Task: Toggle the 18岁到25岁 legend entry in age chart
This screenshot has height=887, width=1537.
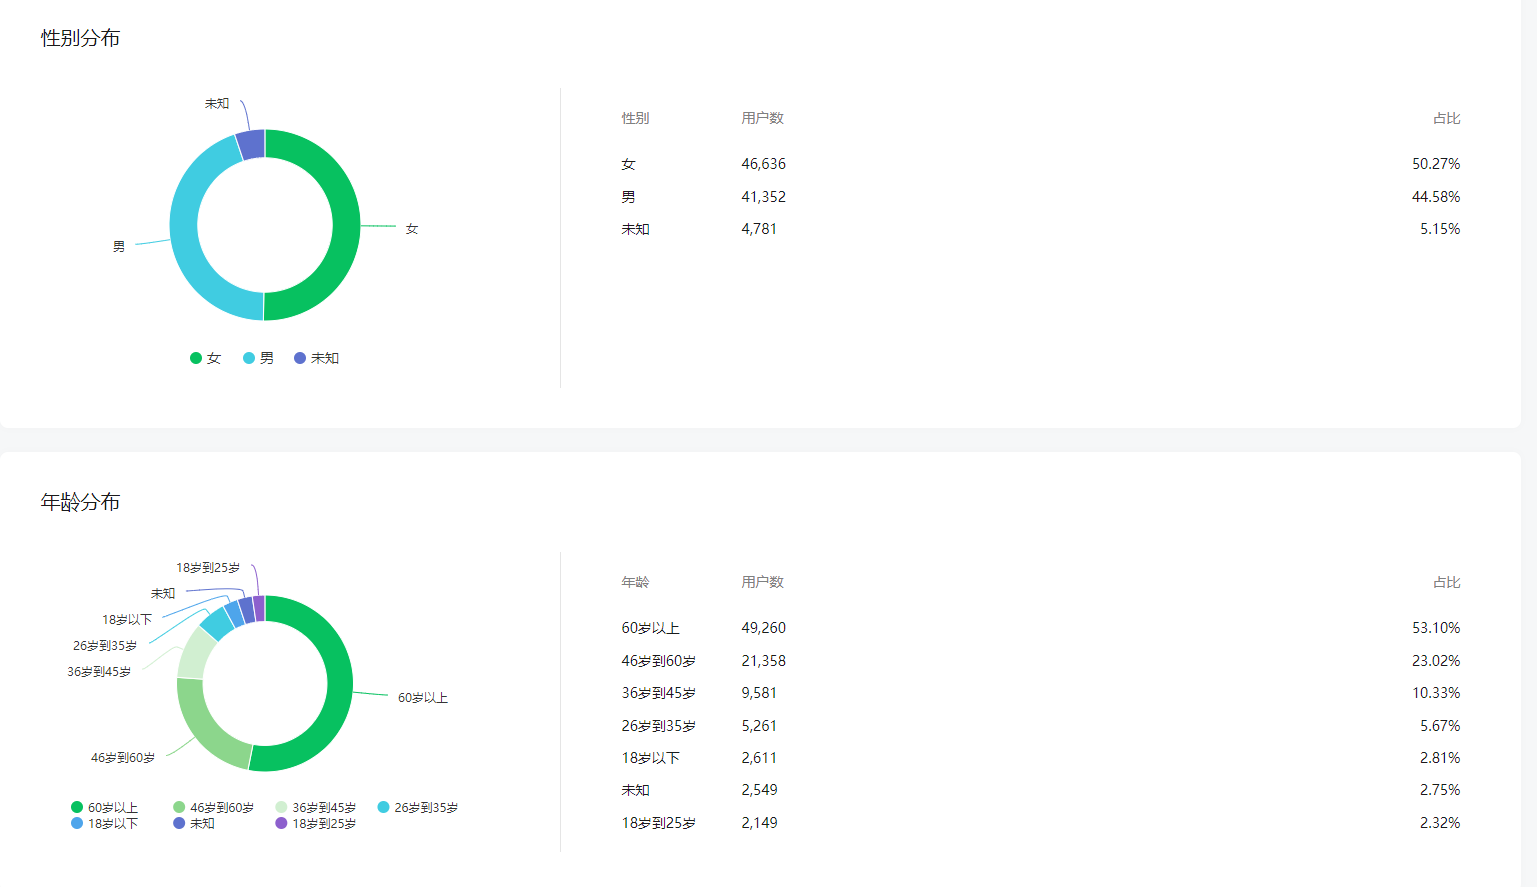Action: pos(316,824)
